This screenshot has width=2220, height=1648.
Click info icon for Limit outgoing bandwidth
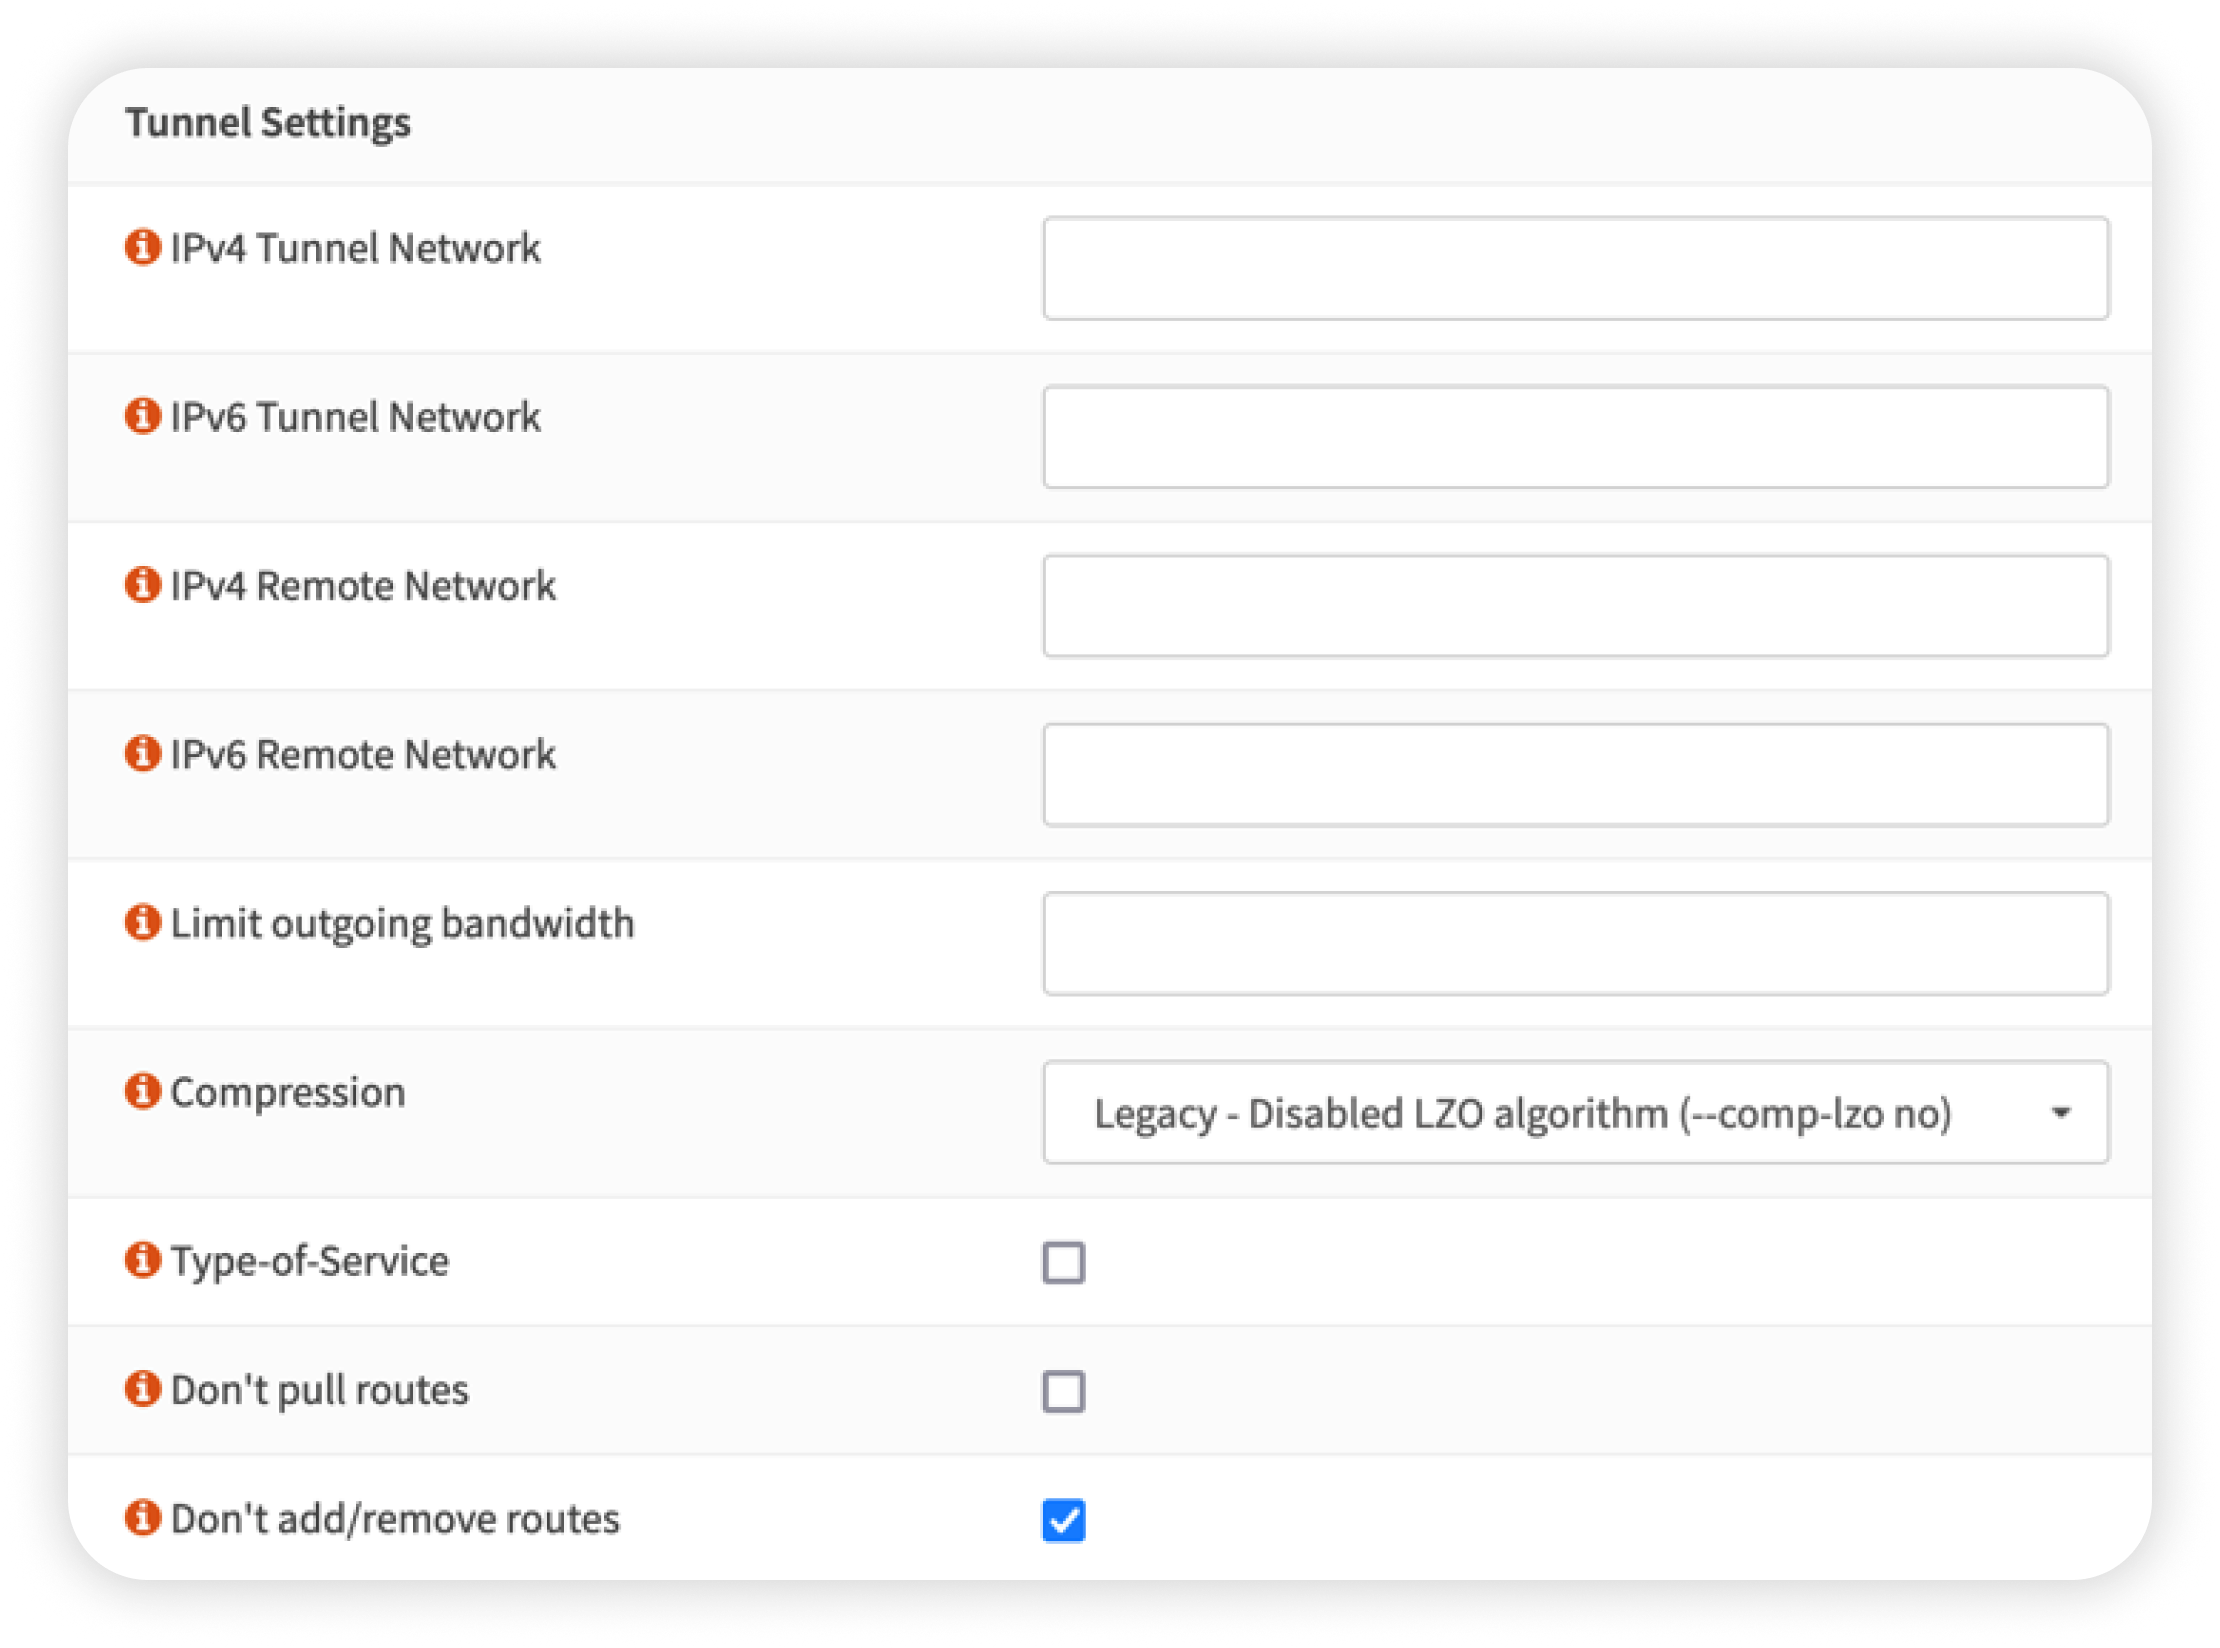[143, 922]
